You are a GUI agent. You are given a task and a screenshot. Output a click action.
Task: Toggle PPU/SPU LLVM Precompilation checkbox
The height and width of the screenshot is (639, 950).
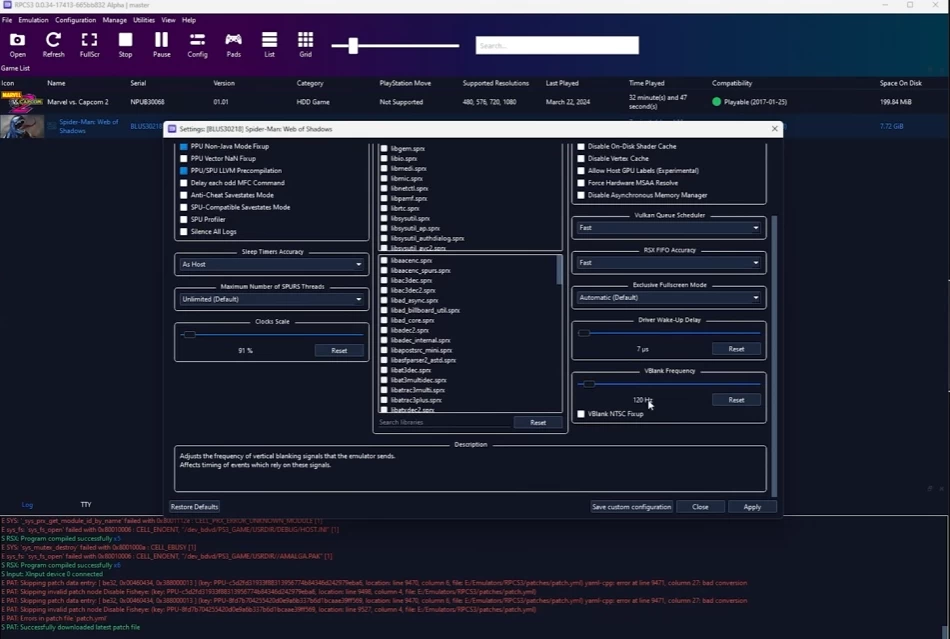pyautogui.click(x=184, y=171)
